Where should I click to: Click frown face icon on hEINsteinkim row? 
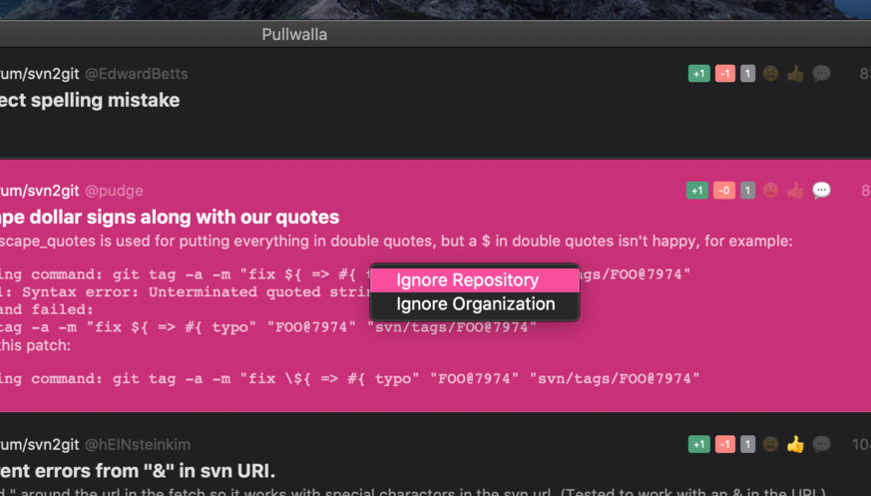click(x=770, y=444)
